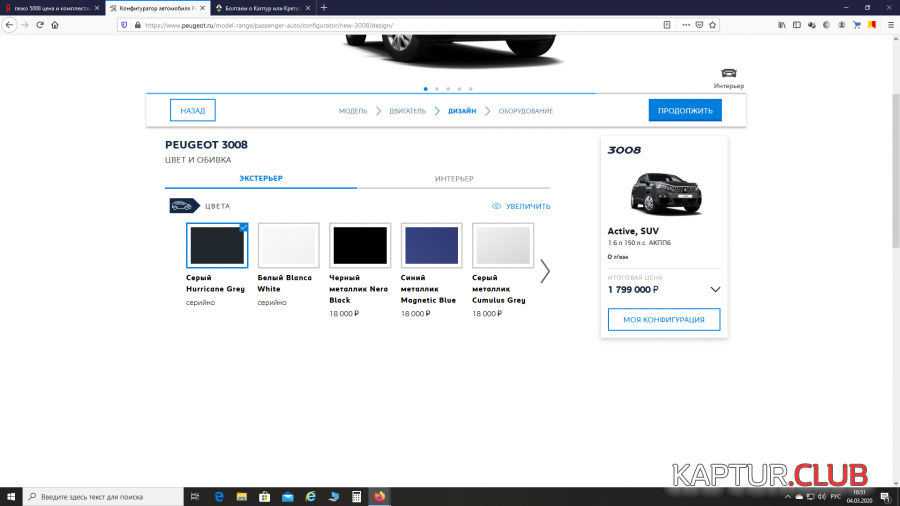The height and width of the screenshot is (506, 900).
Task: Click into the browser address bar
Action: point(402,25)
